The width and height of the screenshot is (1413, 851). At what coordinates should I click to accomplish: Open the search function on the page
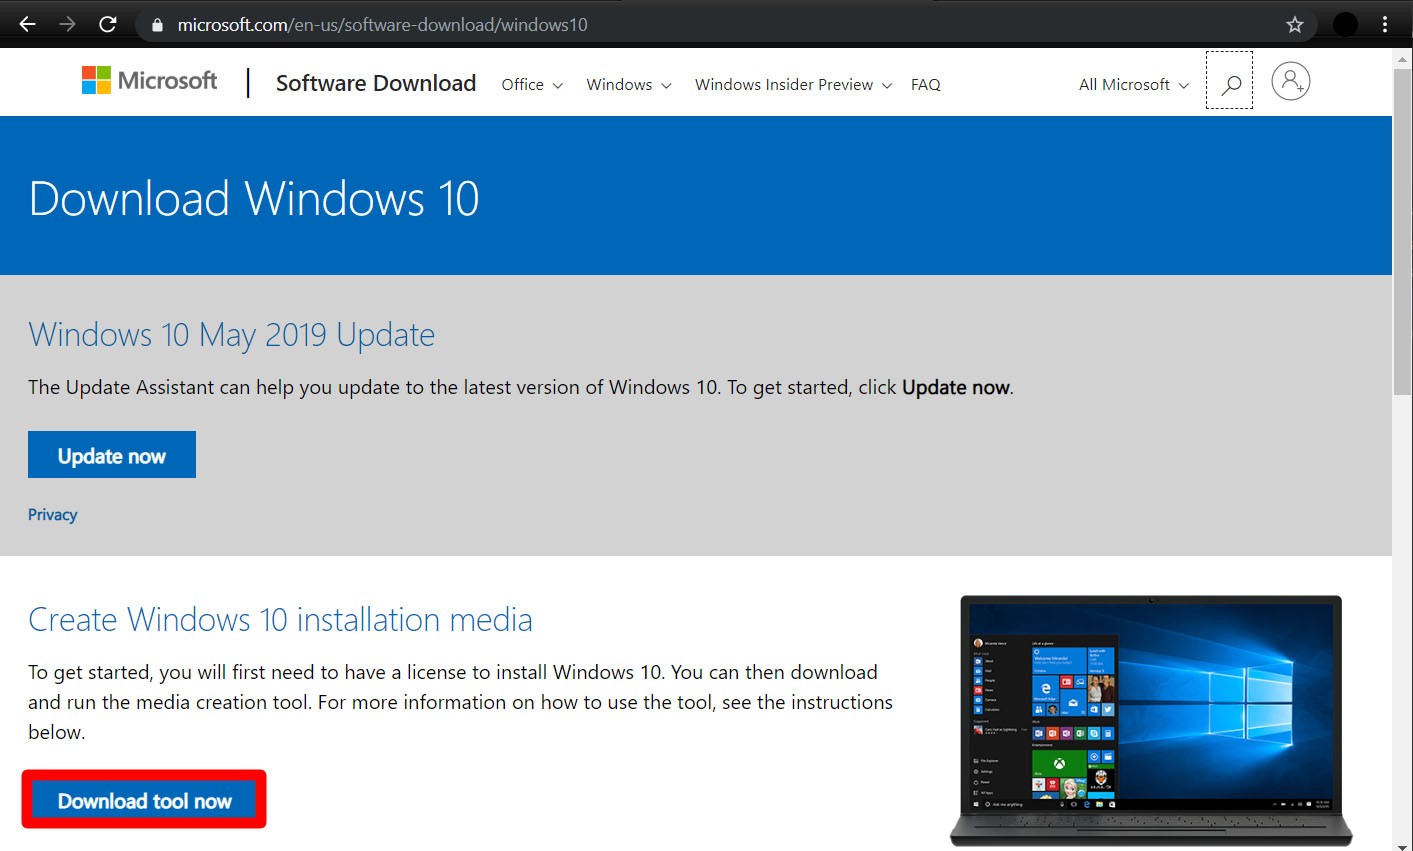click(1228, 81)
